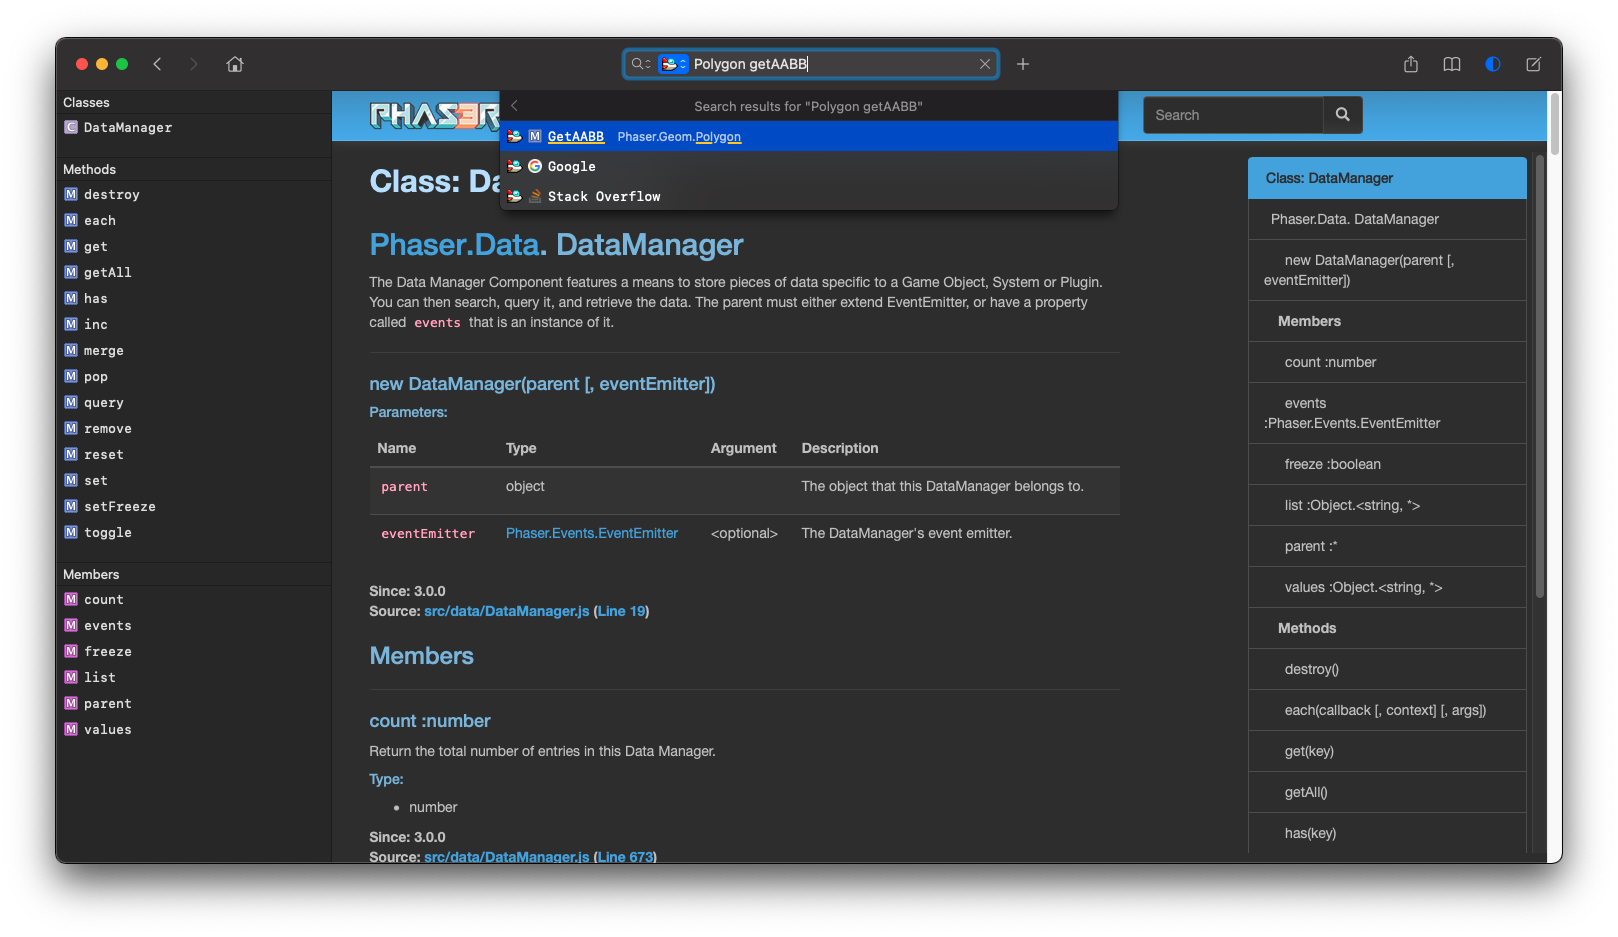Click the Home button in the browser toolbar
The width and height of the screenshot is (1618, 937).
pyautogui.click(x=234, y=63)
